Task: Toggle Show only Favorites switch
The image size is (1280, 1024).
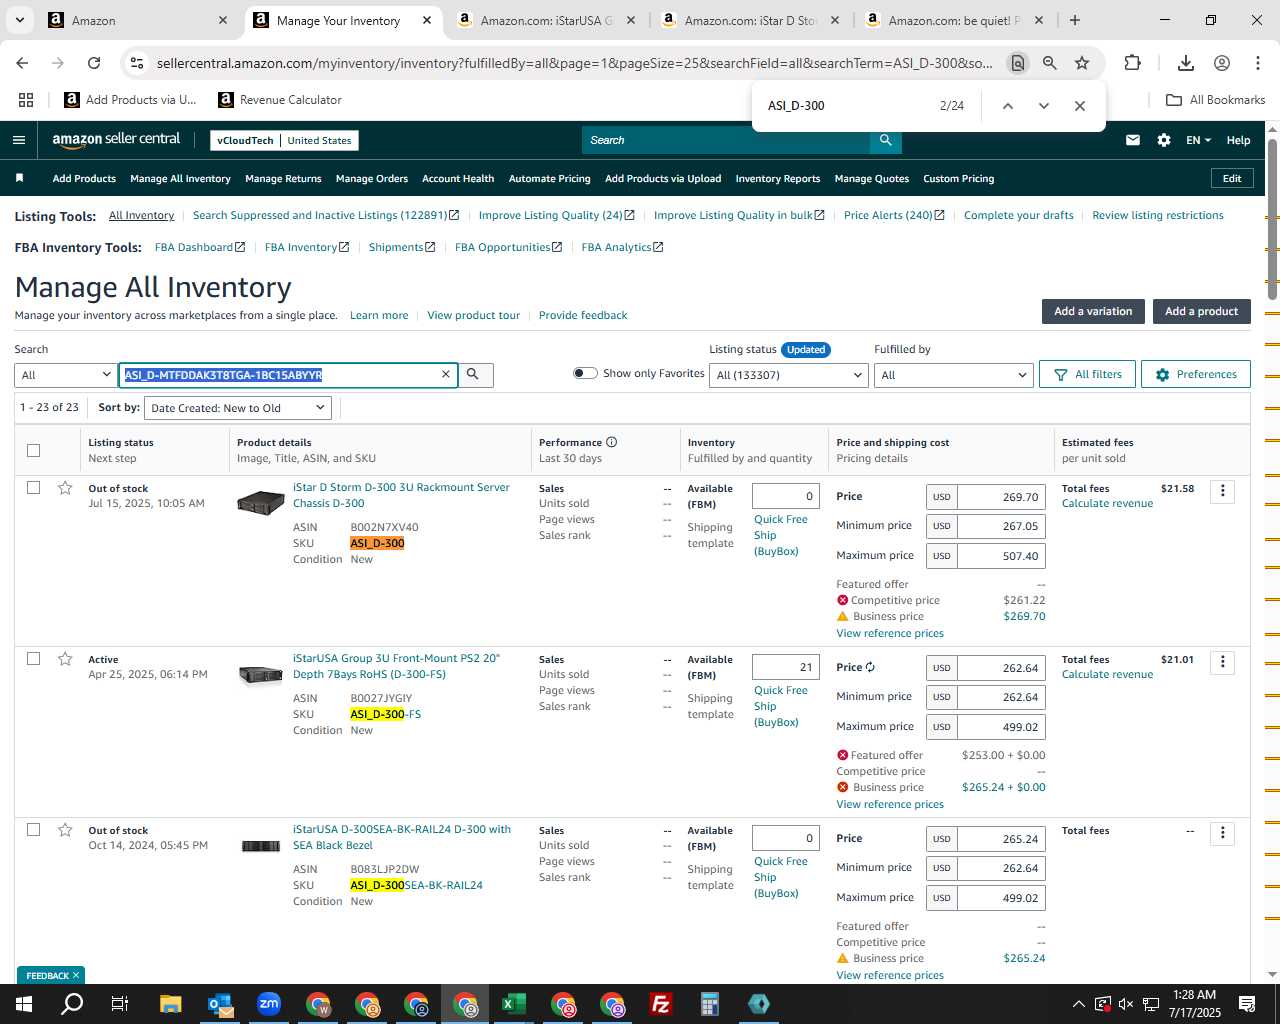Action: [x=585, y=373]
